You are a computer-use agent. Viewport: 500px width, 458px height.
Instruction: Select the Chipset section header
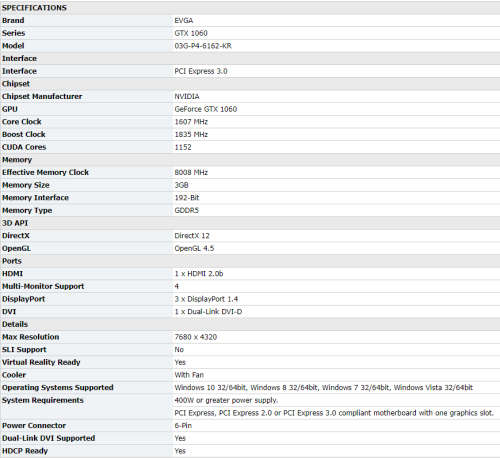click(16, 84)
